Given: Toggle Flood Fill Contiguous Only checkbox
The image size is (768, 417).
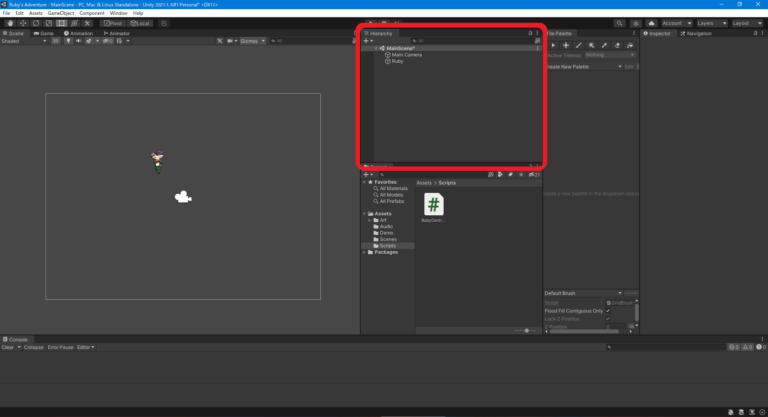Looking at the screenshot, I should tap(608, 310).
